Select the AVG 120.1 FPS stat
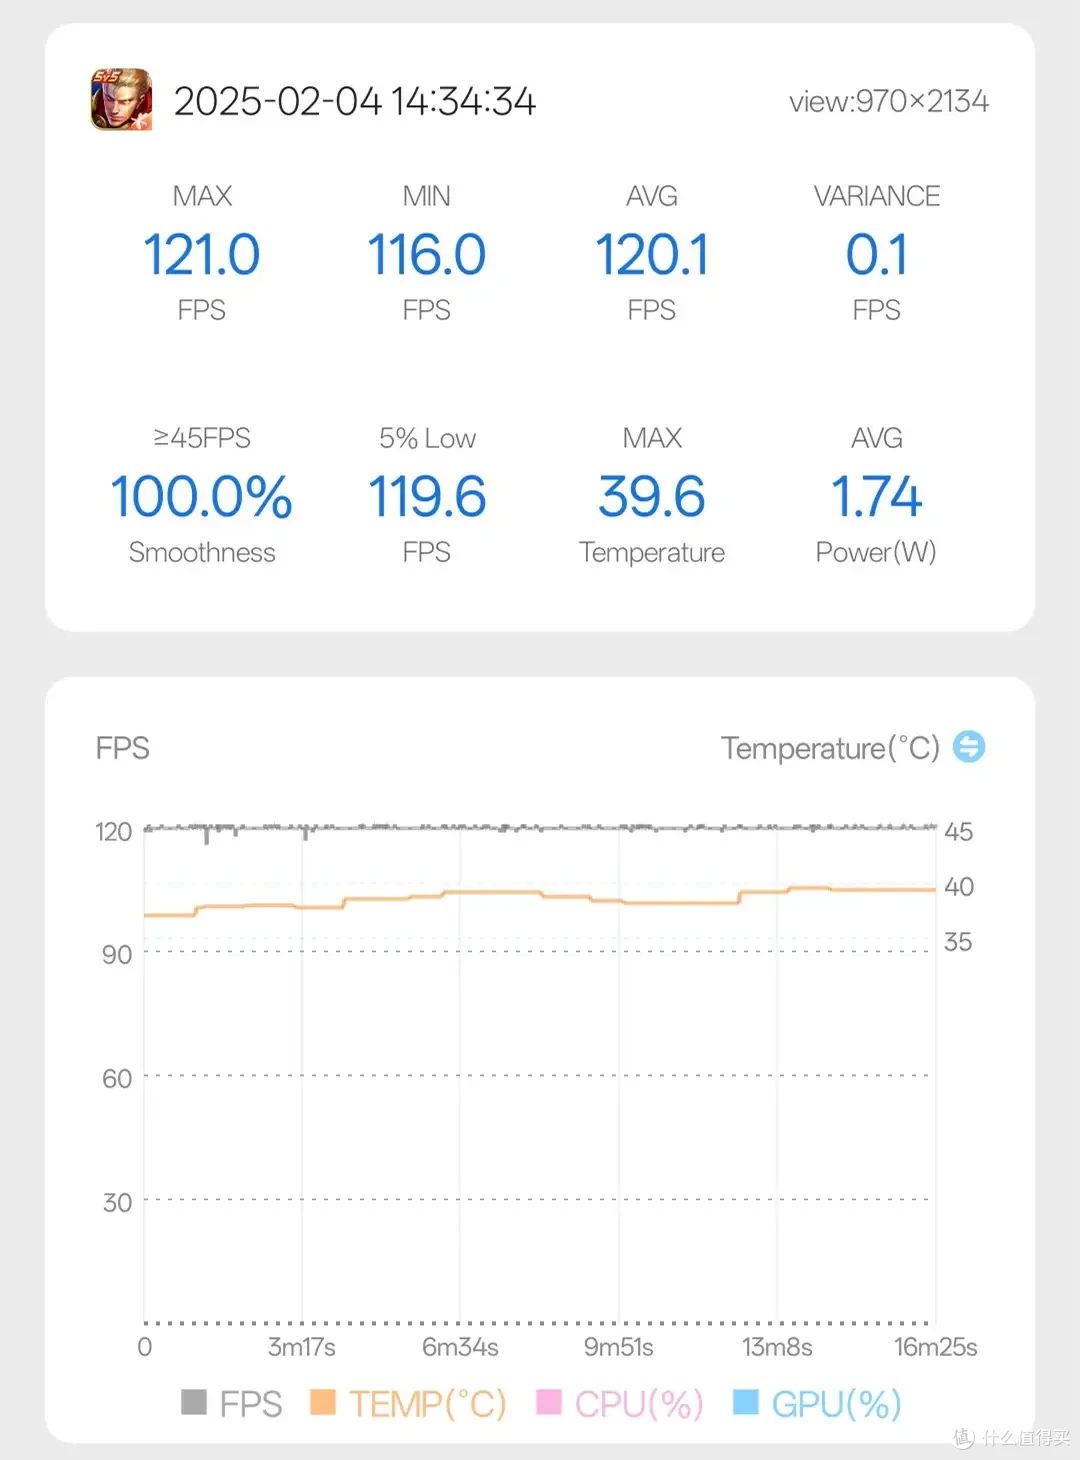Image resolution: width=1080 pixels, height=1460 pixels. click(x=652, y=254)
